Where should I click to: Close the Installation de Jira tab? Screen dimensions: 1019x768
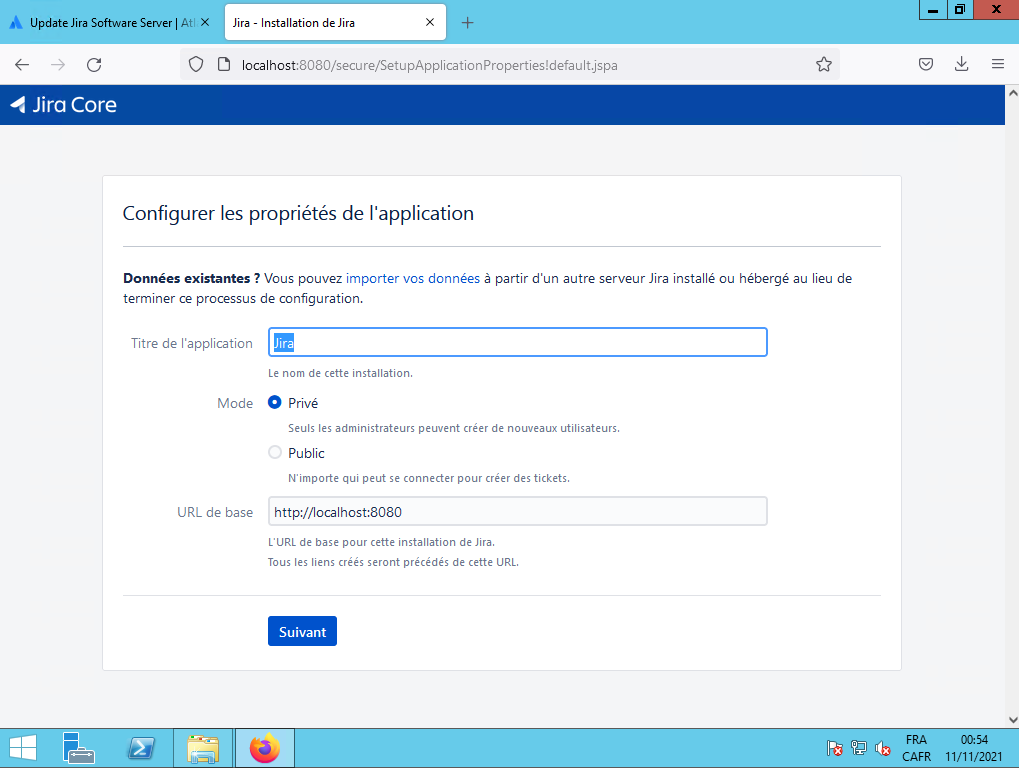430,22
